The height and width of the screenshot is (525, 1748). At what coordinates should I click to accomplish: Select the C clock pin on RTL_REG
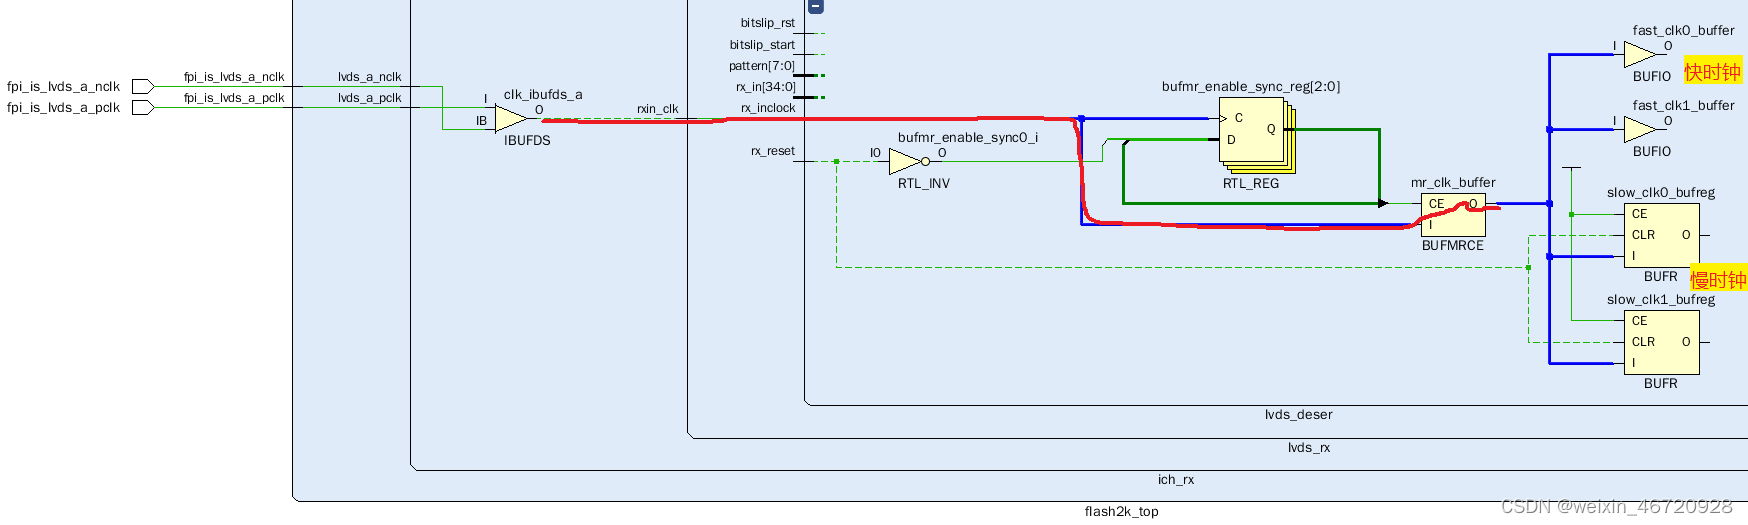1238,118
